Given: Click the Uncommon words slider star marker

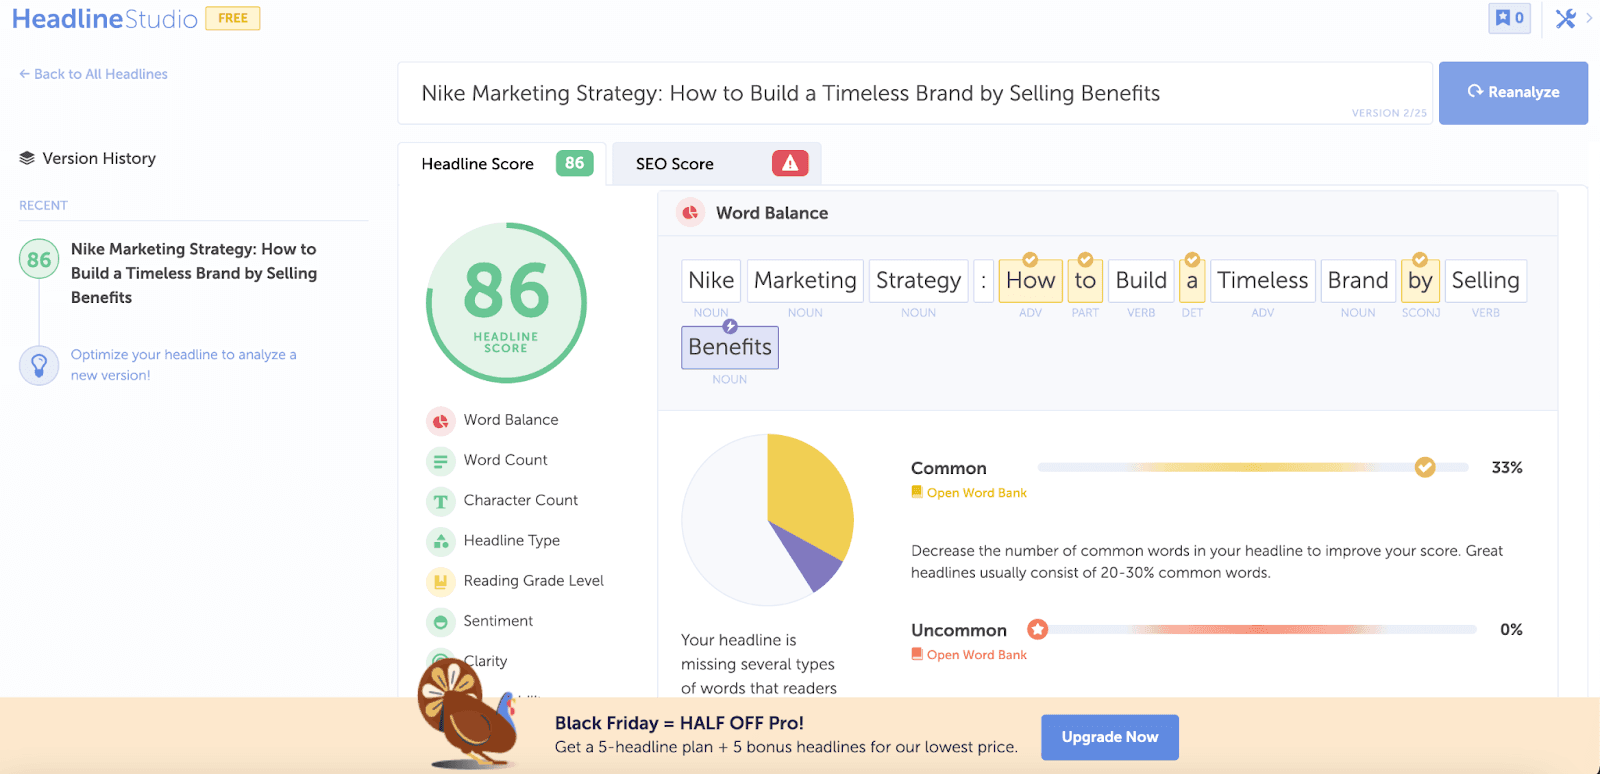Looking at the screenshot, I should 1038,629.
